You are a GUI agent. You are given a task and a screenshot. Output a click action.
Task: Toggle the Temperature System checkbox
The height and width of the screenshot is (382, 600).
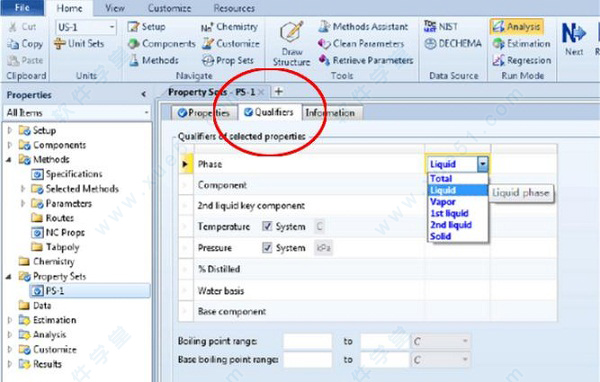pos(267,226)
